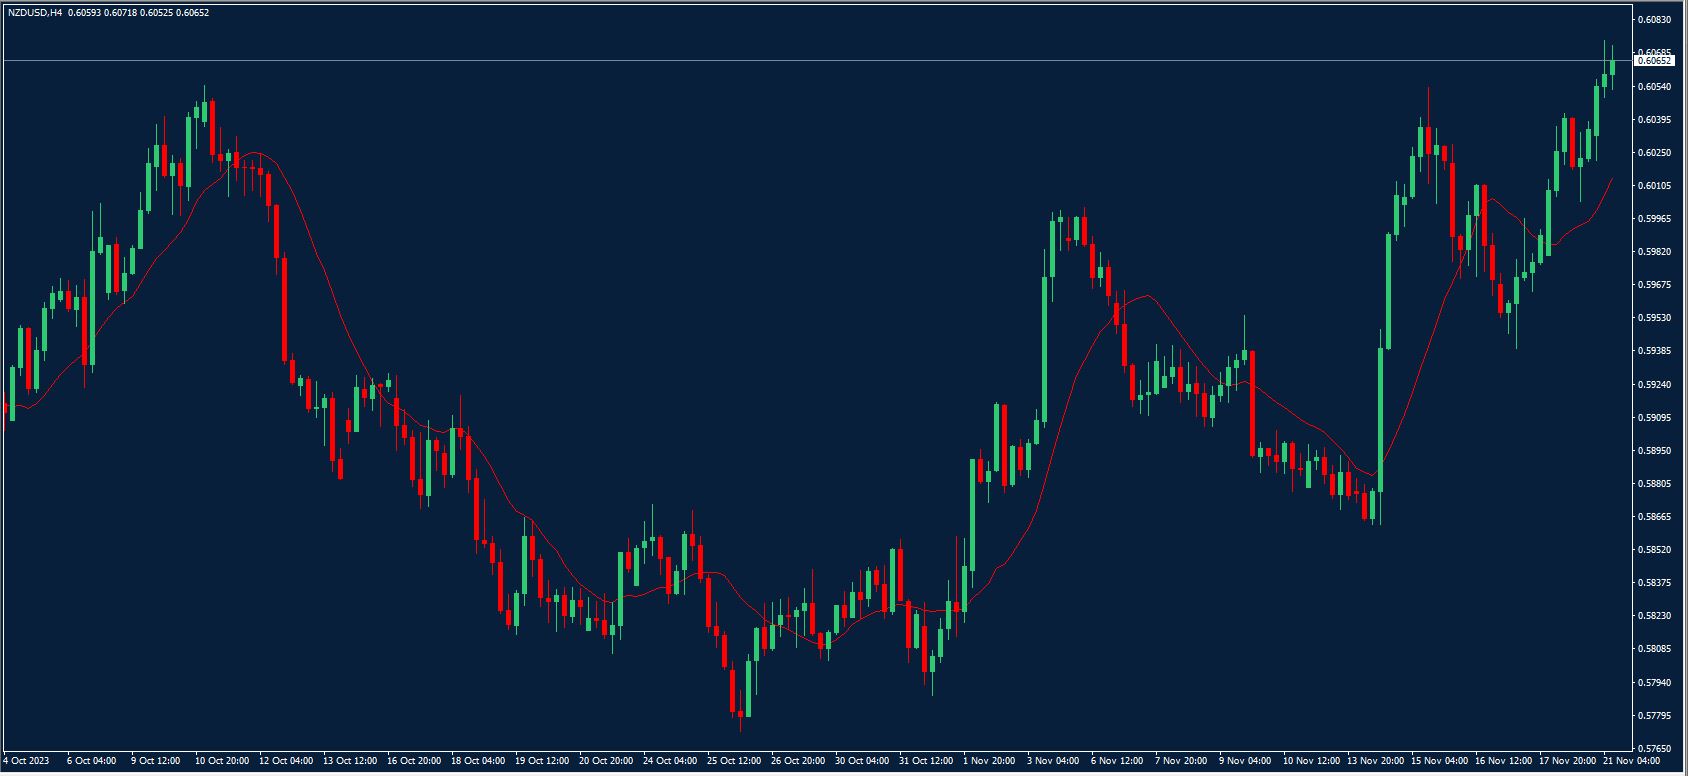Click the 19 Oct 12:00 time label
Image resolution: width=1688 pixels, height=776 pixels.
[x=542, y=761]
